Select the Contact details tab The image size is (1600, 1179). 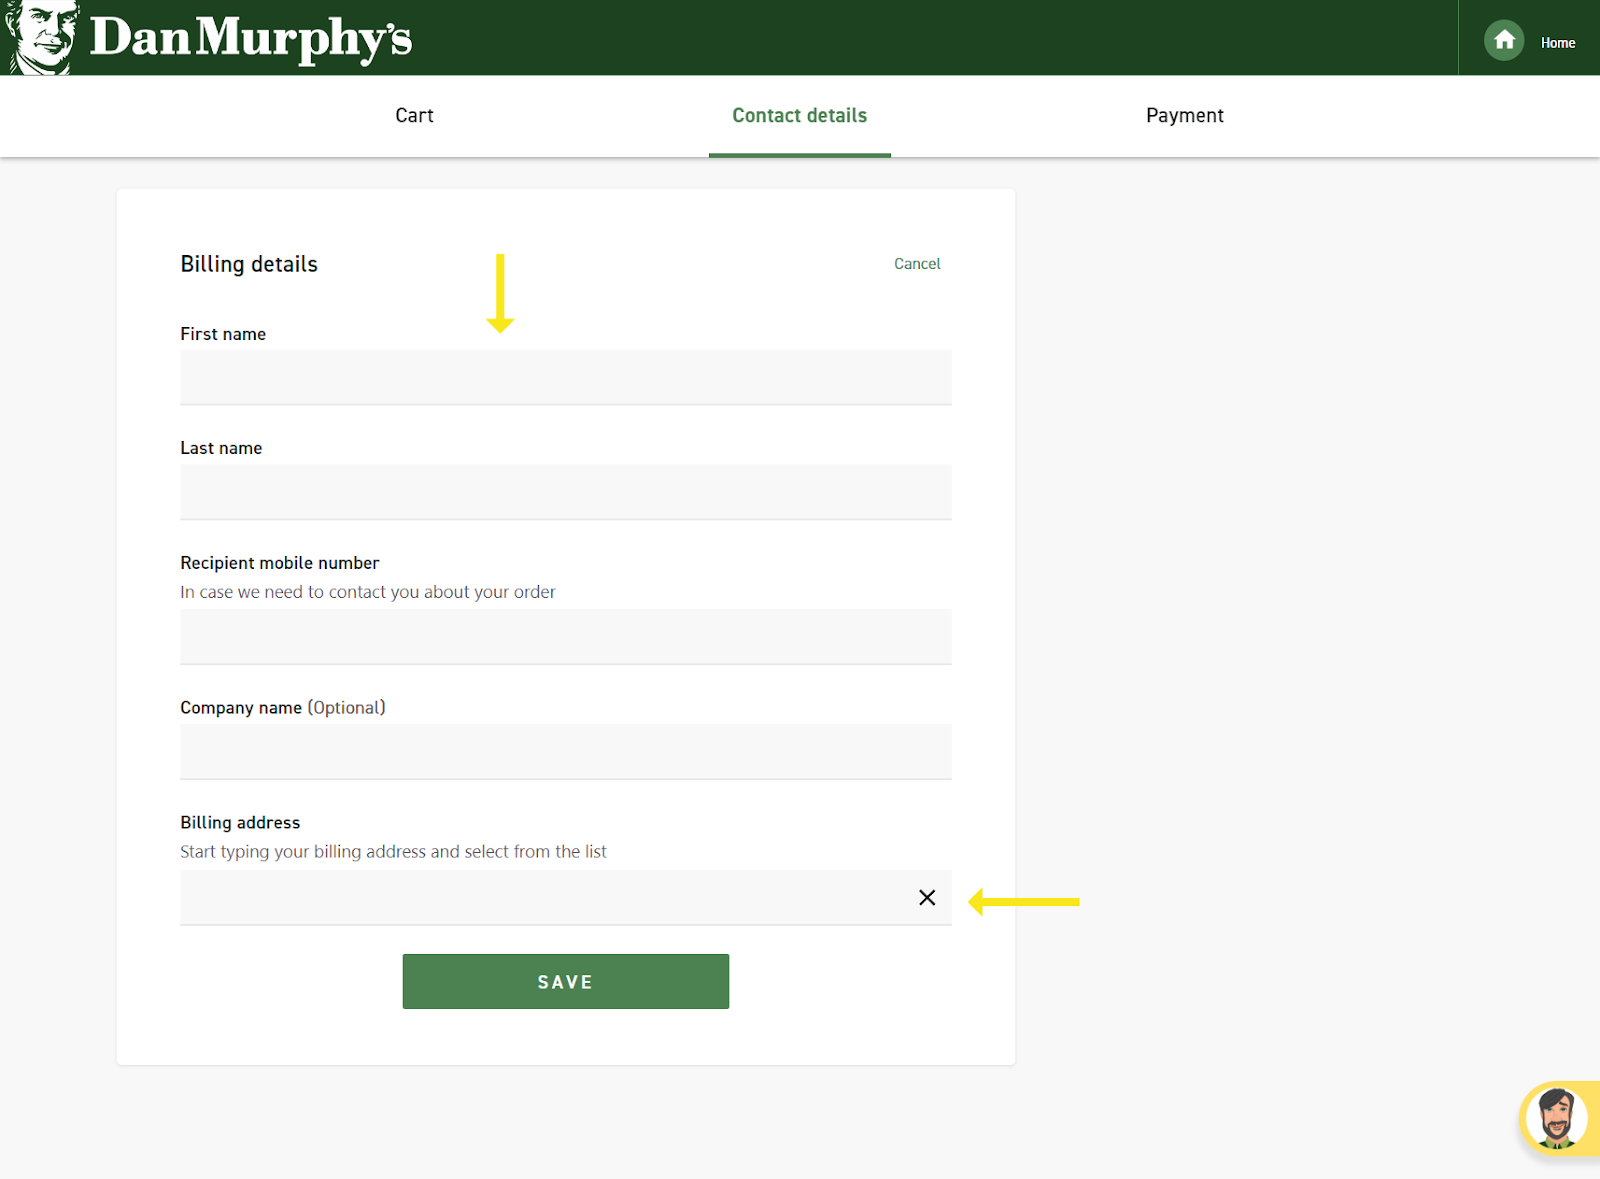[799, 116]
